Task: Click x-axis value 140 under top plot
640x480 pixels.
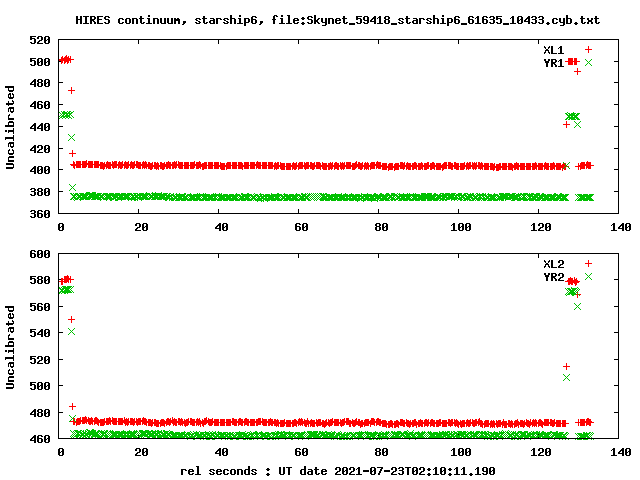Action: point(621,227)
